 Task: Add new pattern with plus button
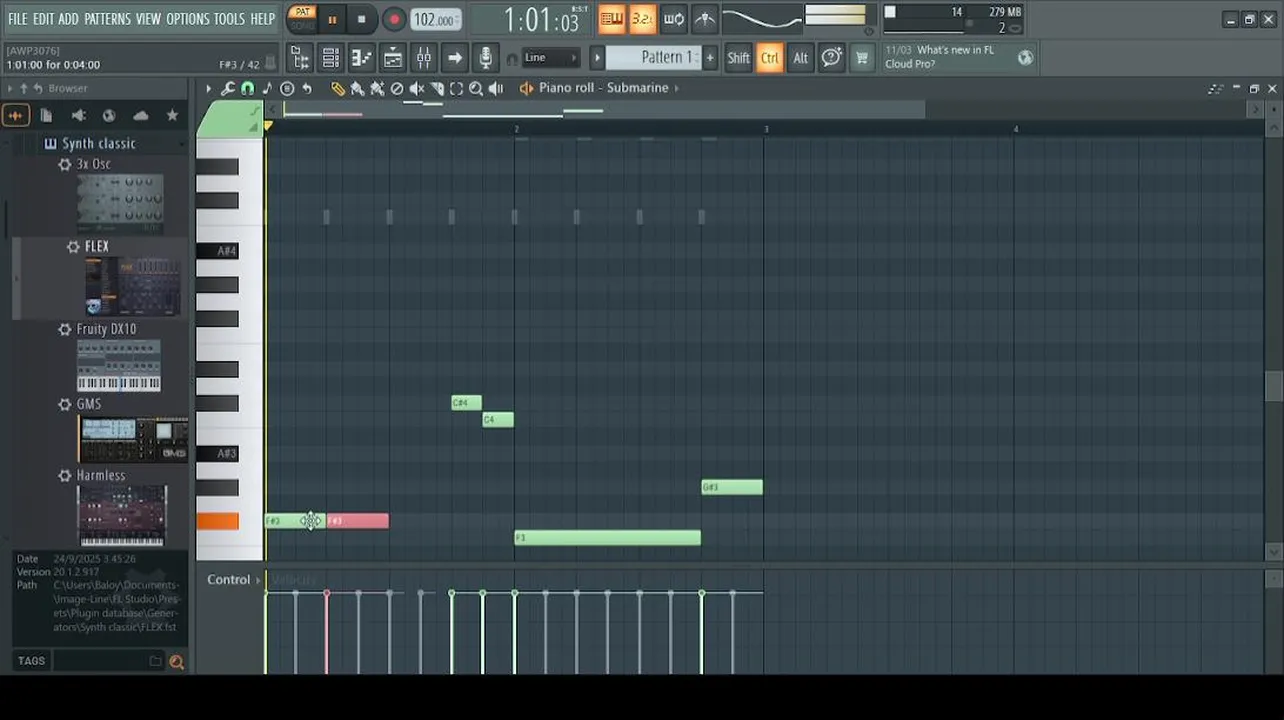(710, 58)
